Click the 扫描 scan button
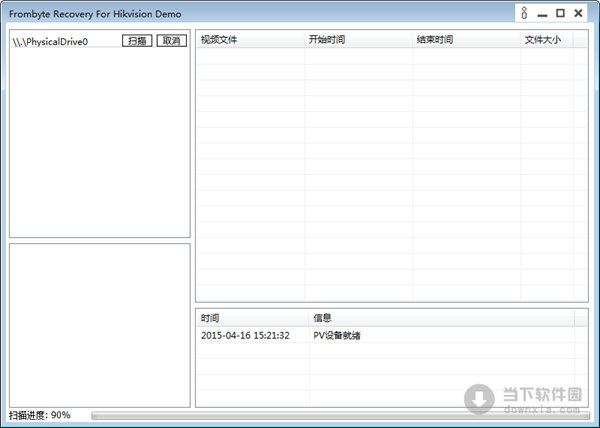The width and height of the screenshot is (600, 428). (137, 41)
